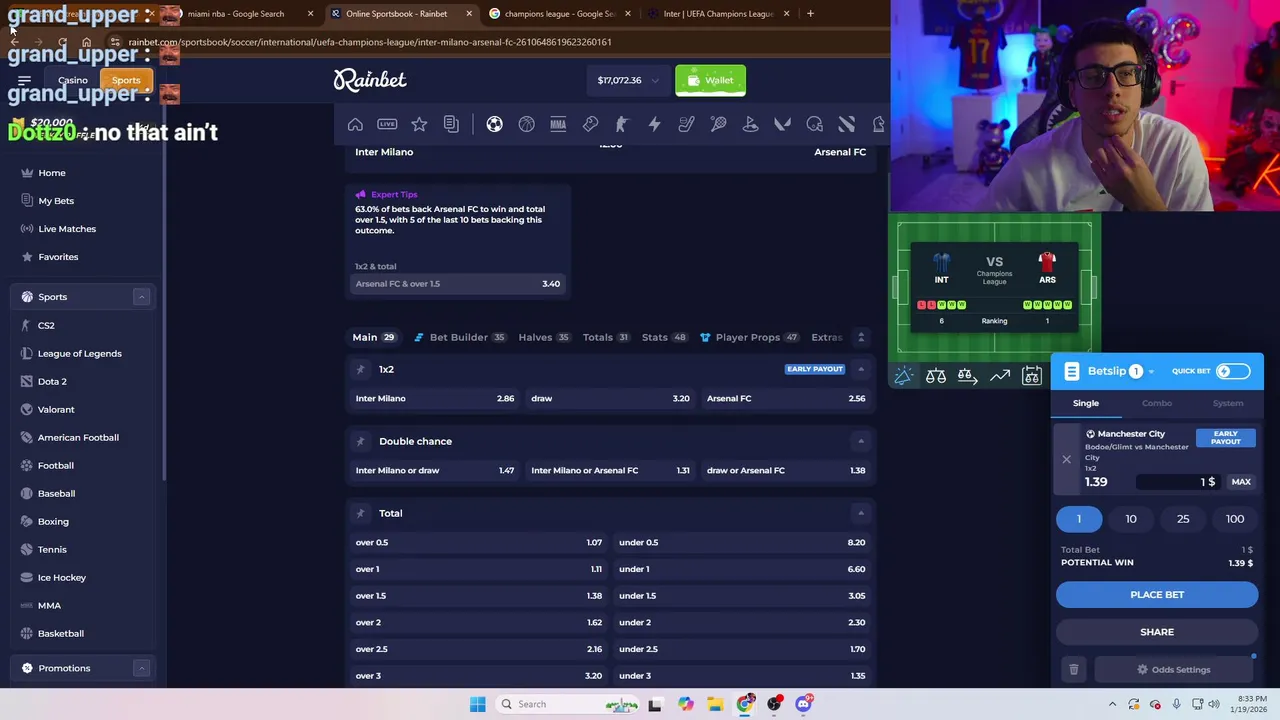This screenshot has height=720, width=1280.
Task: Pin the 1x2 market
Action: [x=360, y=369]
